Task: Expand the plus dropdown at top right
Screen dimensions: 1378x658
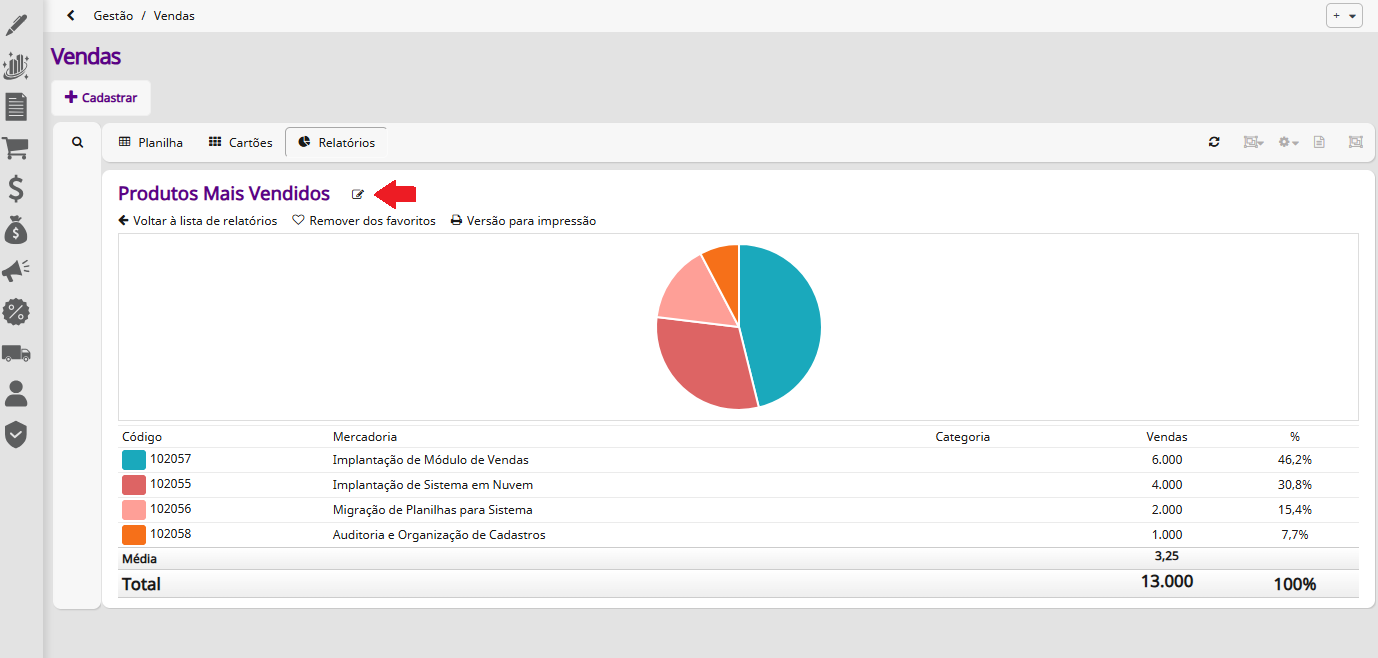Action: tap(1344, 16)
